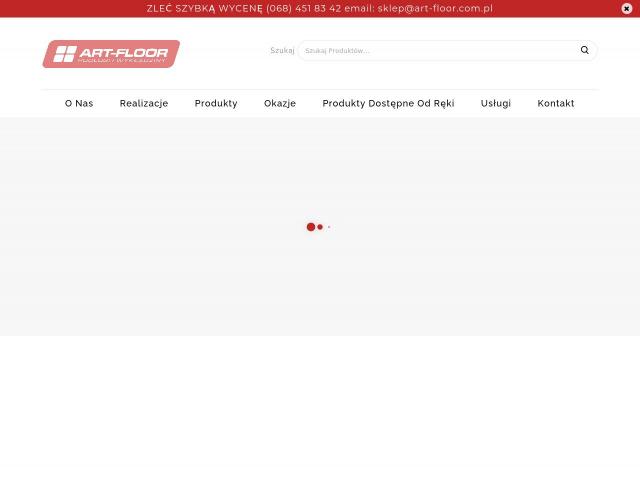The image size is (640, 480).
Task: Open the Okazje menu item
Action: [280, 103]
